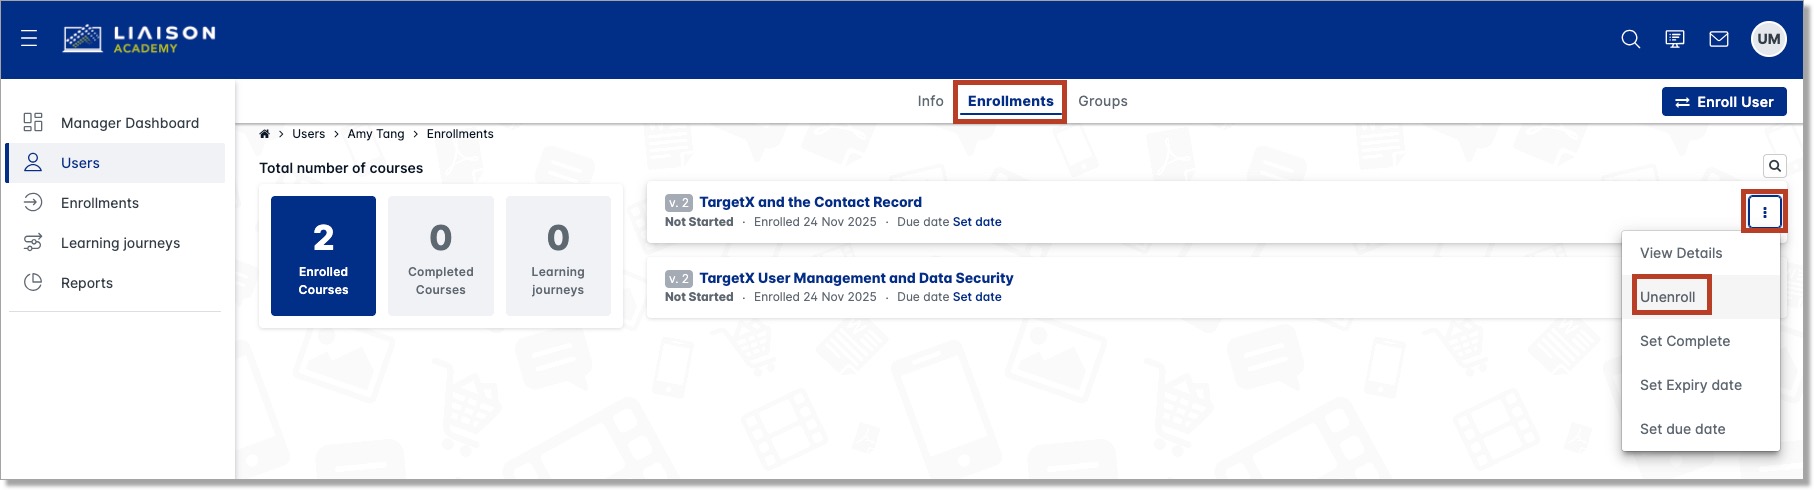Select Unenroll from the context menu

click(1668, 297)
